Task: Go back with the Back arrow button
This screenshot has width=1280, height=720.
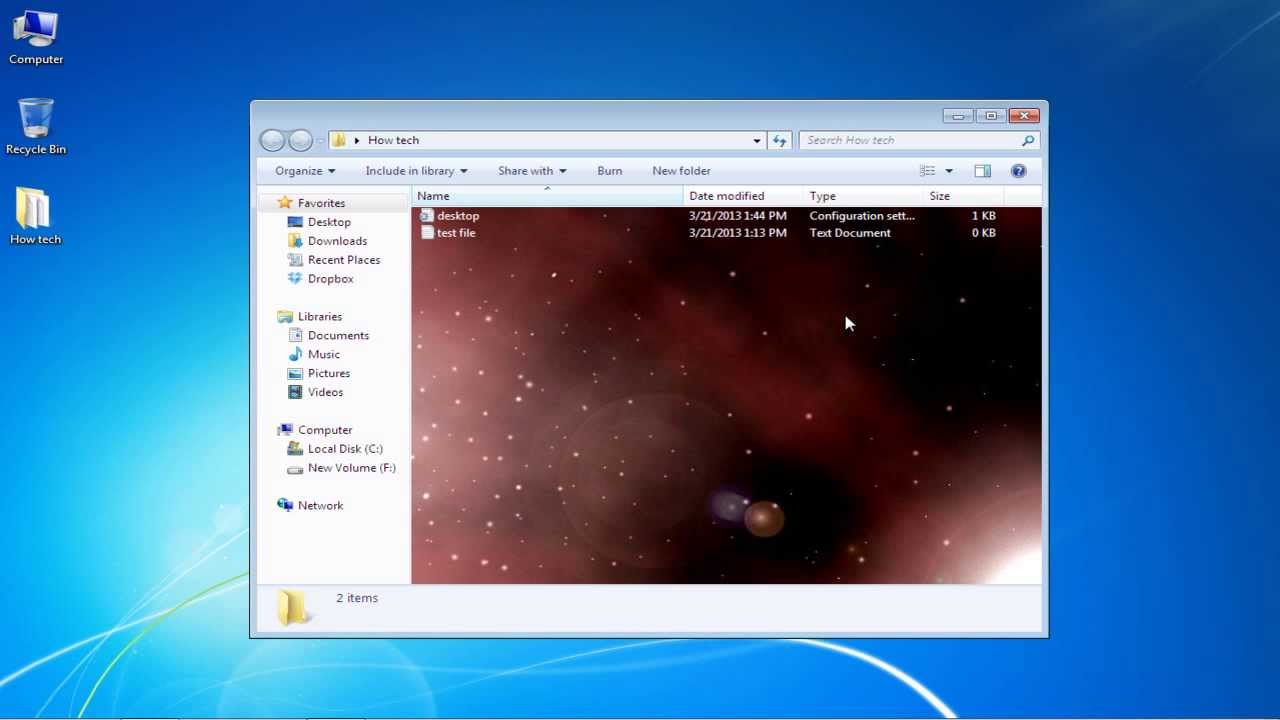Action: click(x=272, y=141)
